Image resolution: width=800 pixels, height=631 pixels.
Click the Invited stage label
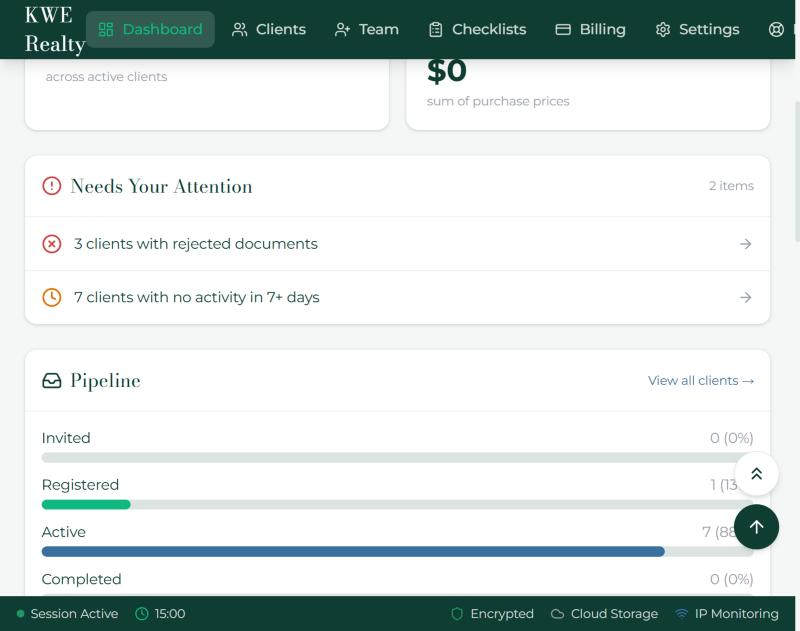(x=66, y=438)
